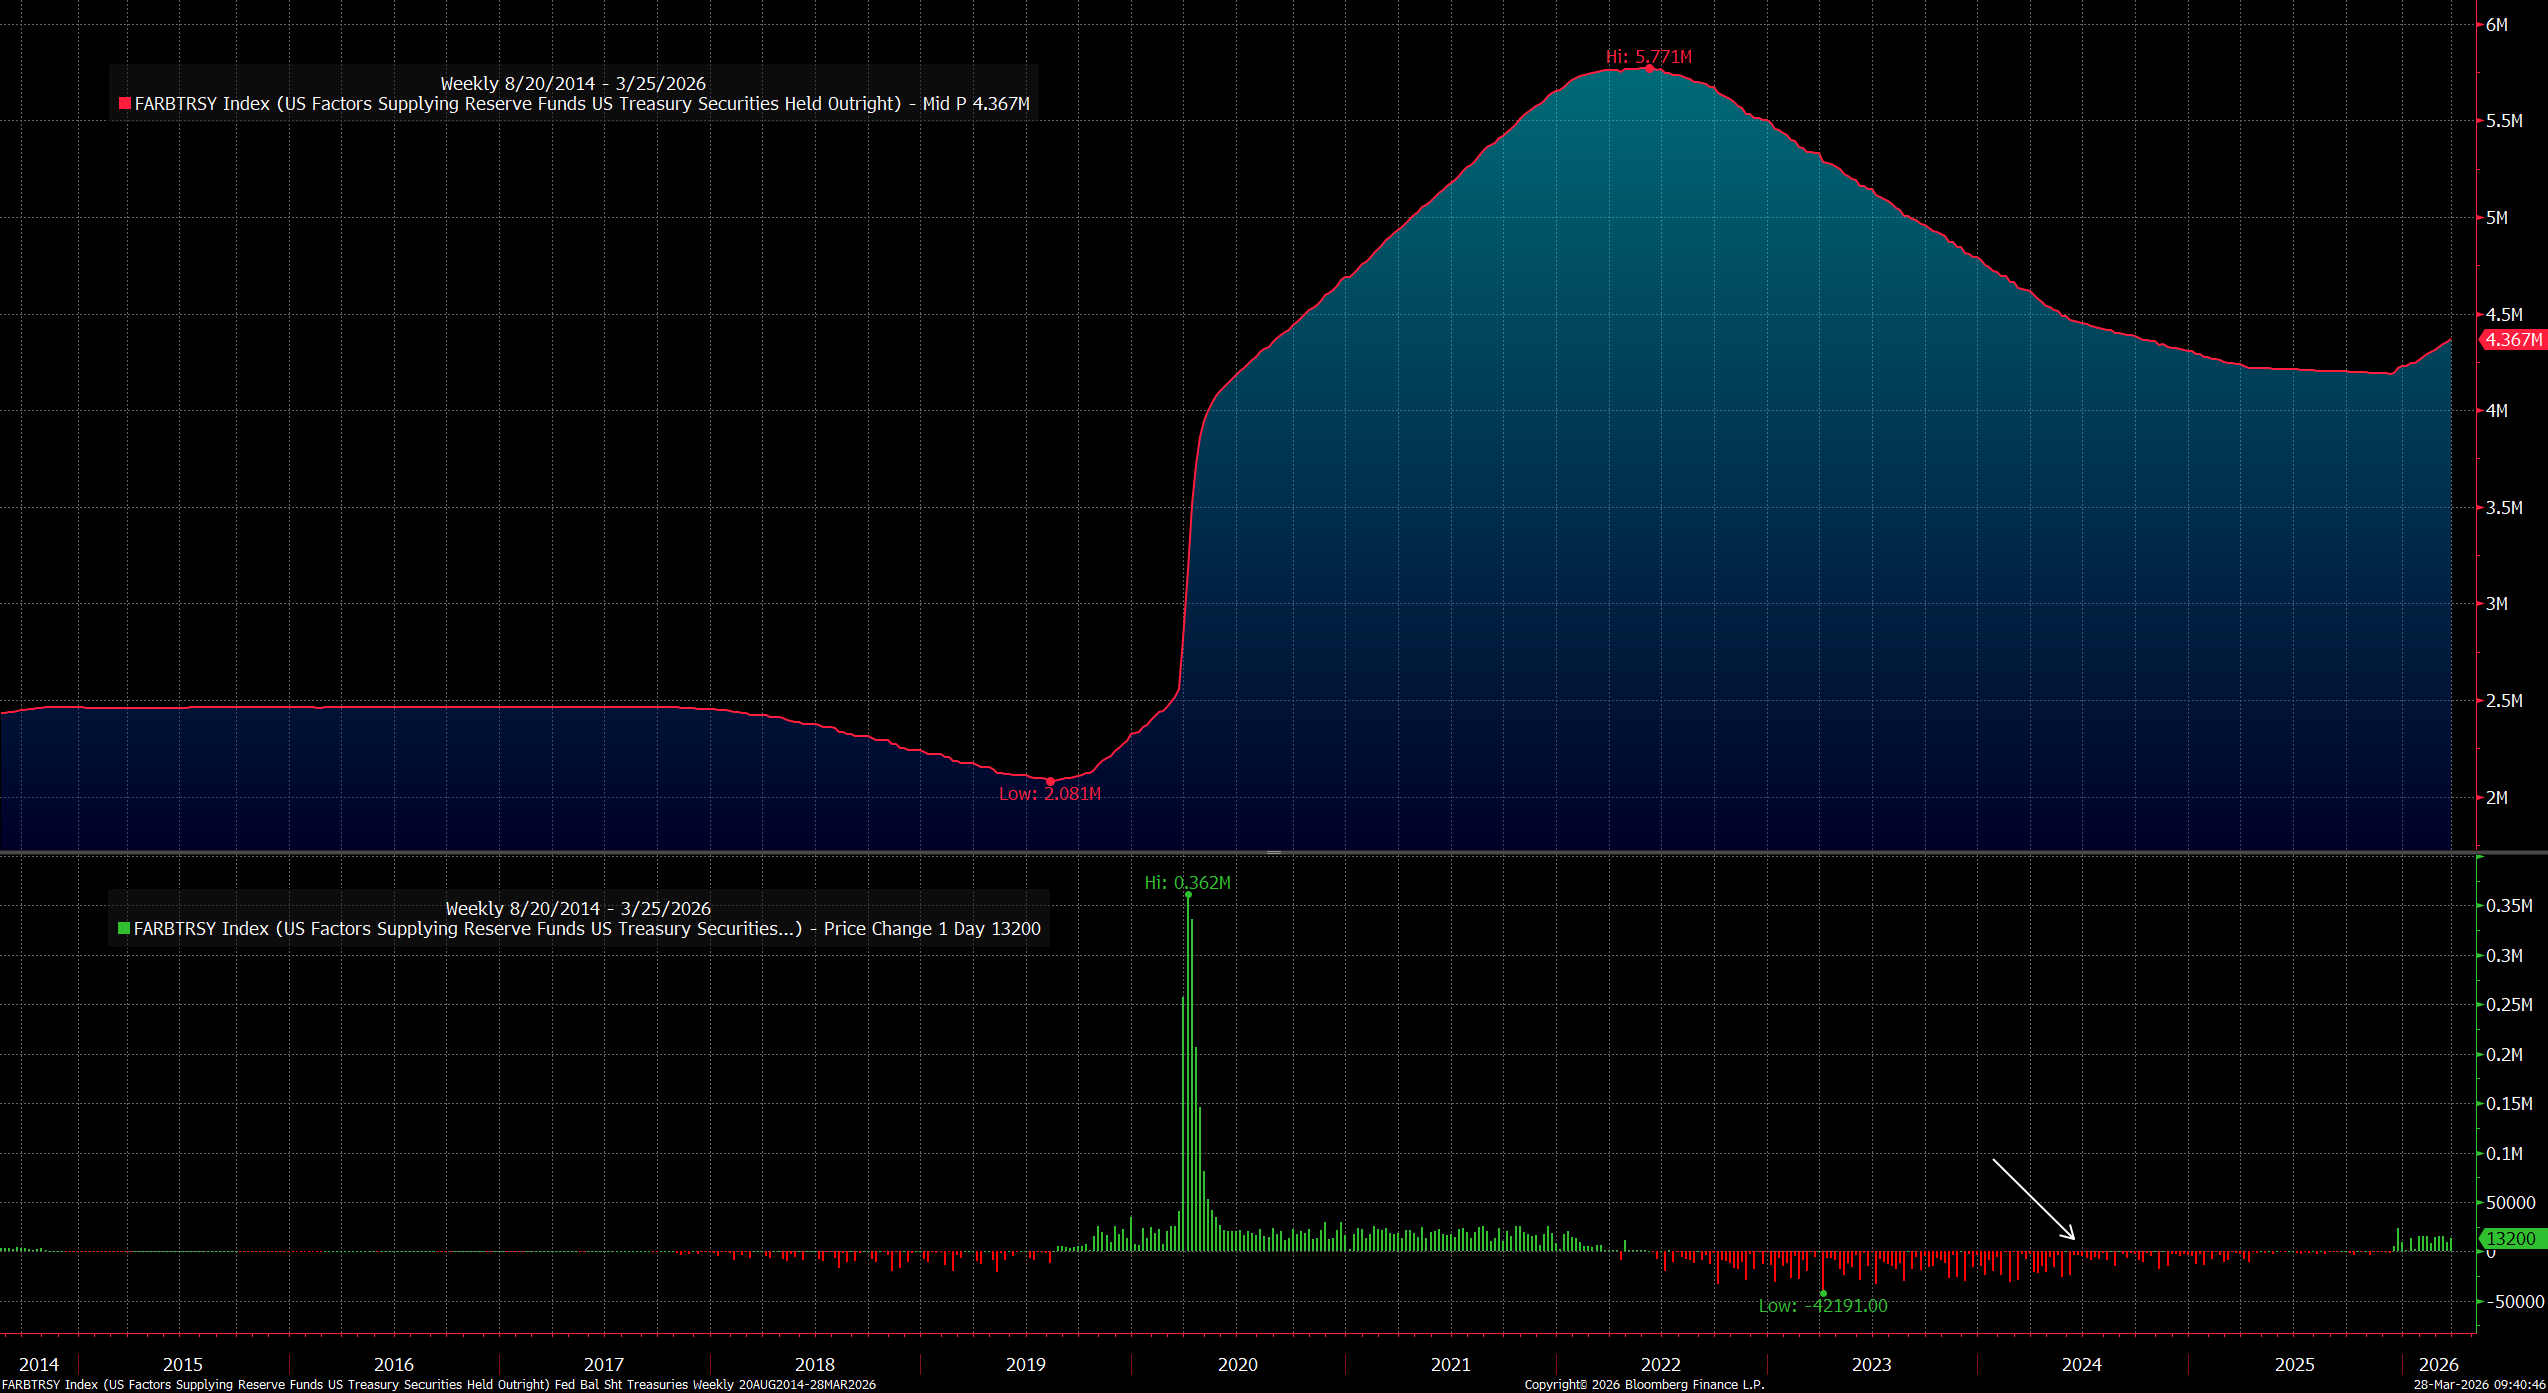Click the 2026 label on the time axis
Image resolution: width=2548 pixels, height=1393 pixels.
(x=2438, y=1365)
